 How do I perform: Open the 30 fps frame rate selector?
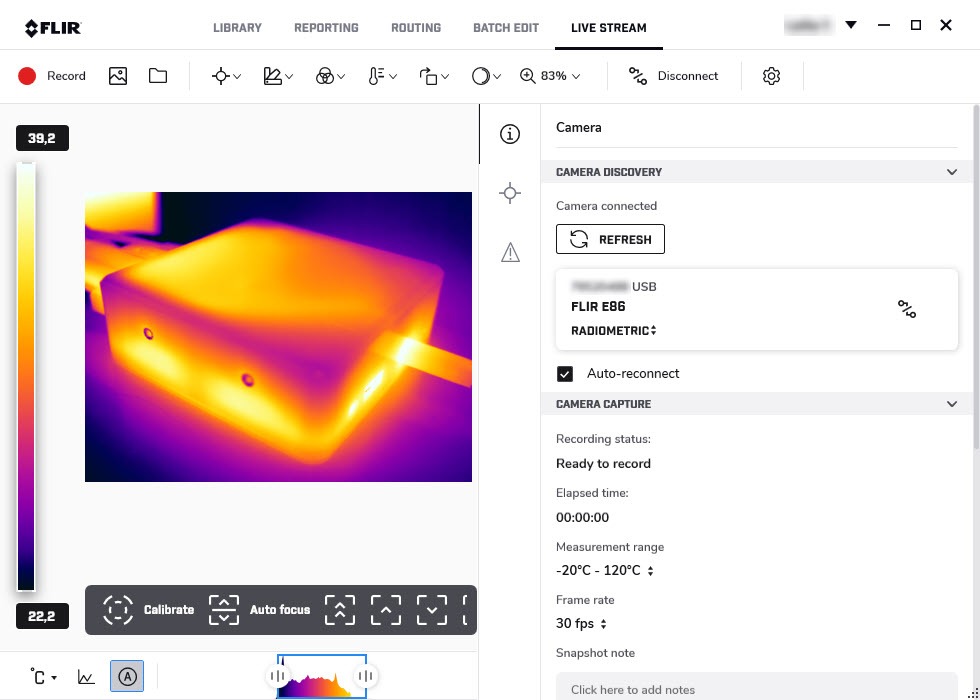point(581,624)
